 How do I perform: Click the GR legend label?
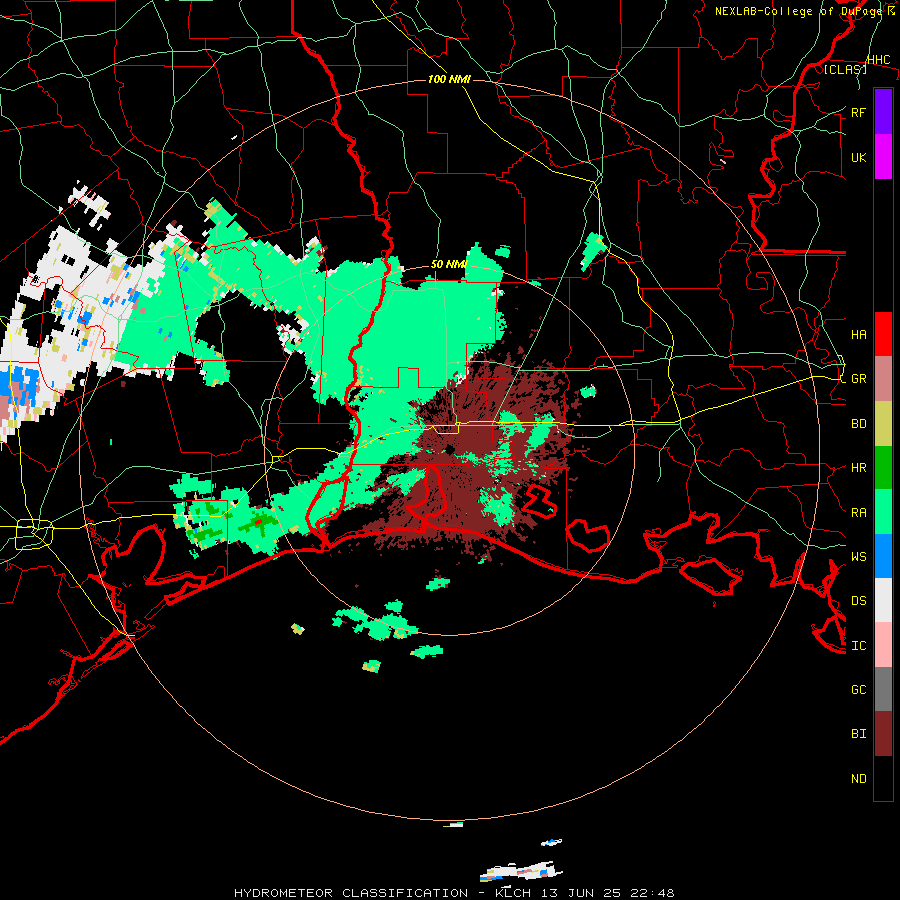(858, 379)
